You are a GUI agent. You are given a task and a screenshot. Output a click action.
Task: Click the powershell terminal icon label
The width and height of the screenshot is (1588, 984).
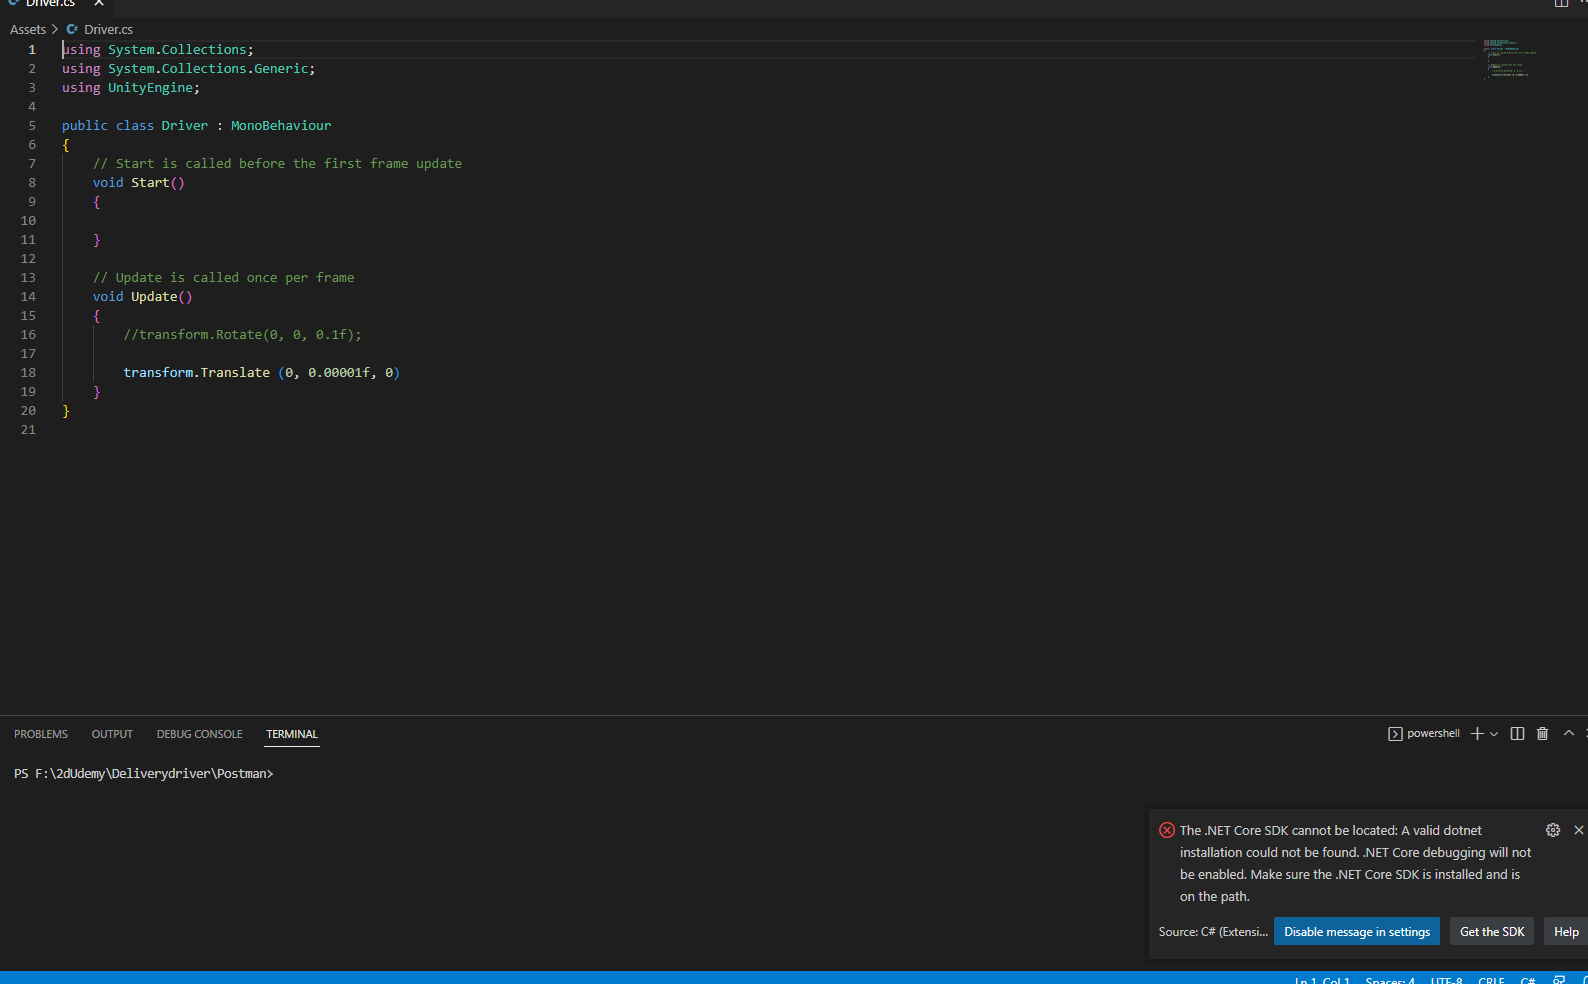[x=1424, y=734]
